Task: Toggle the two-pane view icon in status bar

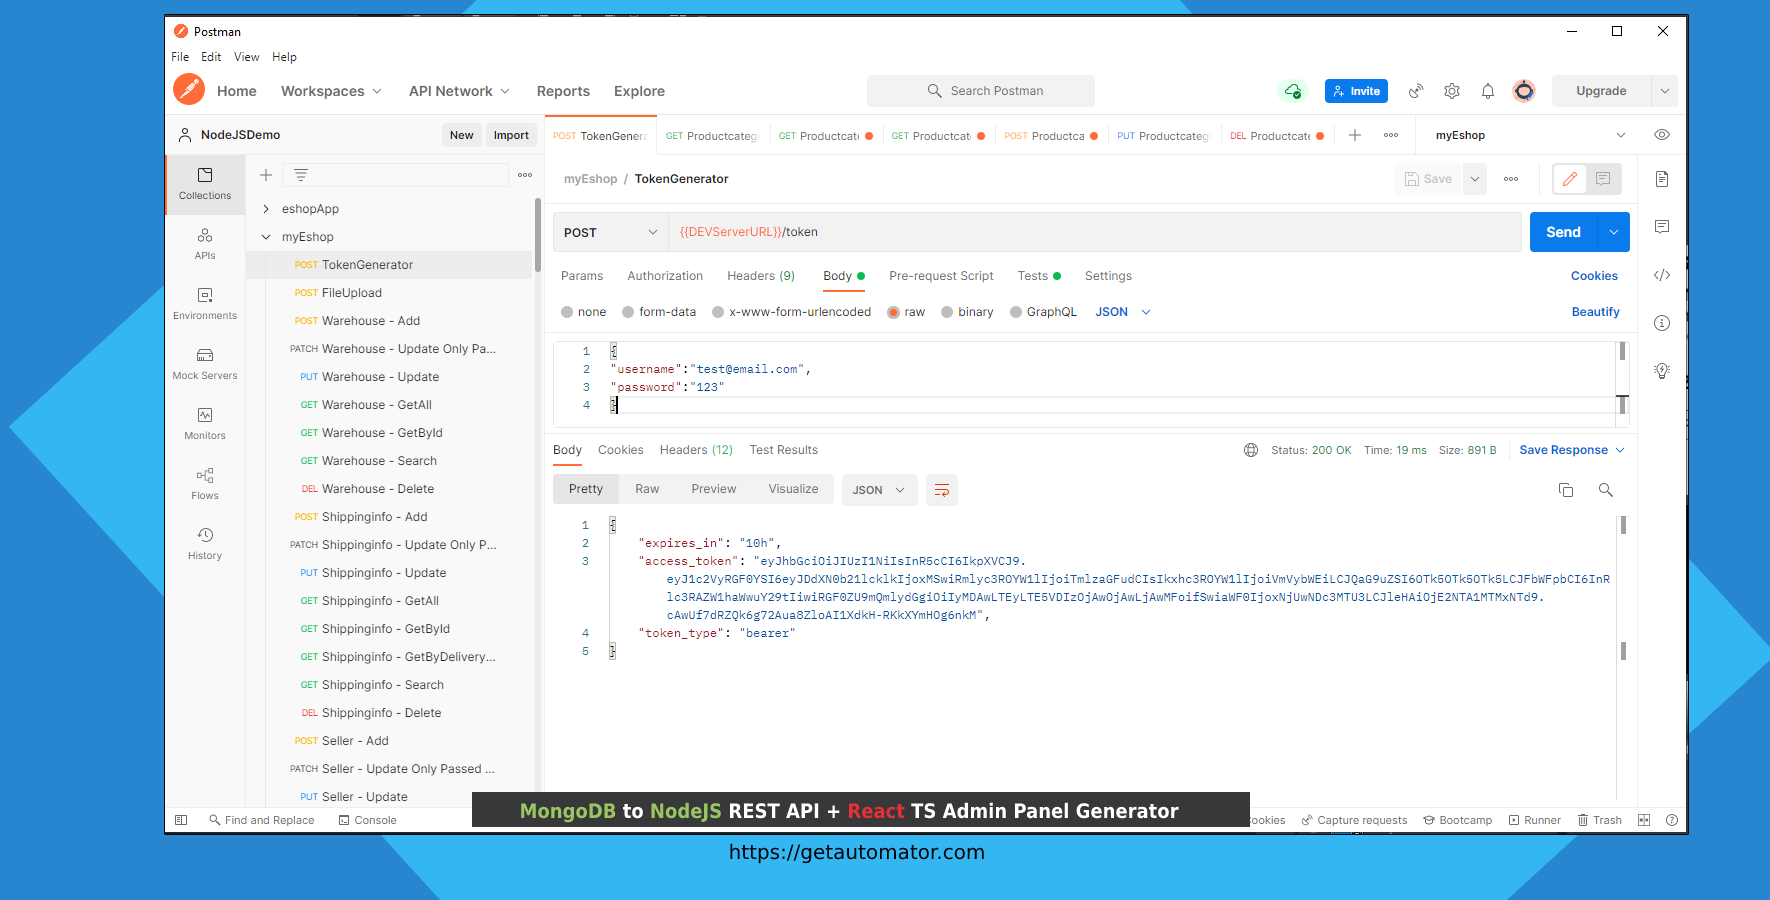Action: point(1644,820)
